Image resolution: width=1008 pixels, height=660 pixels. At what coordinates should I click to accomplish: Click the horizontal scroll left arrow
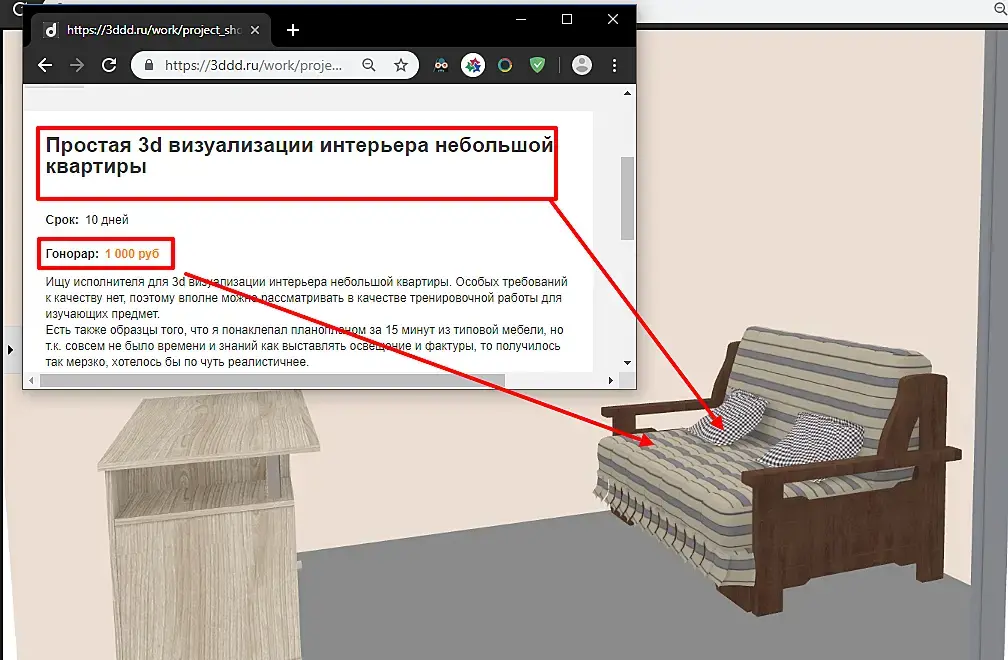click(32, 380)
